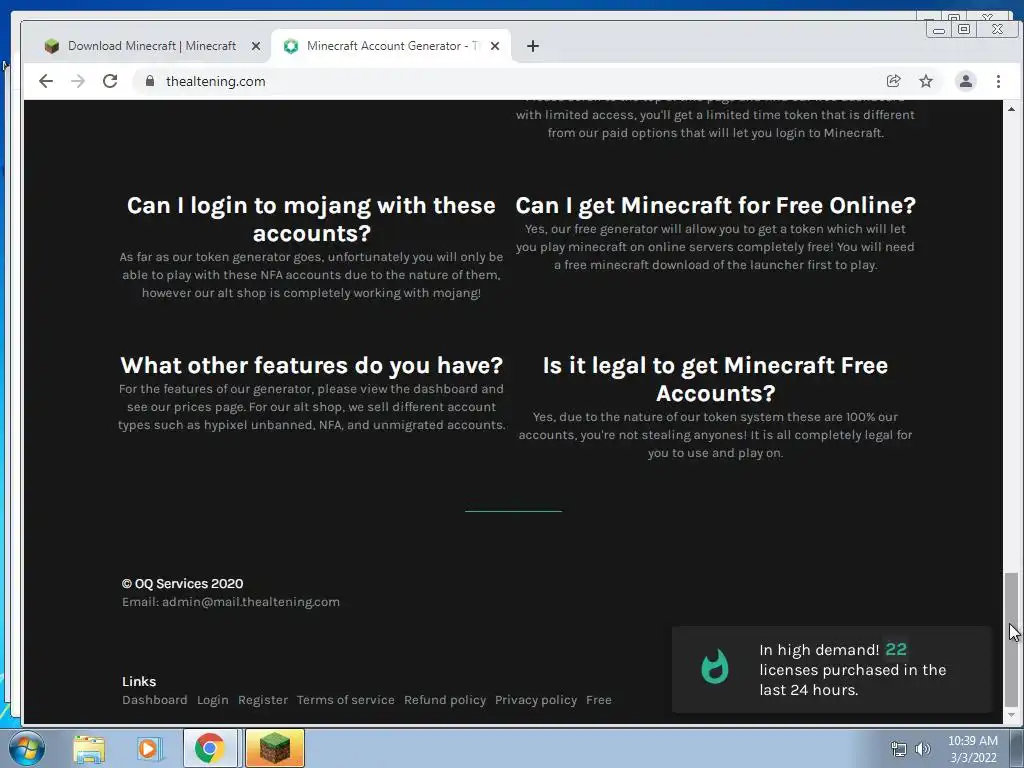Open the Privacy policy link
Screen dimensions: 1024x768
(x=536, y=700)
